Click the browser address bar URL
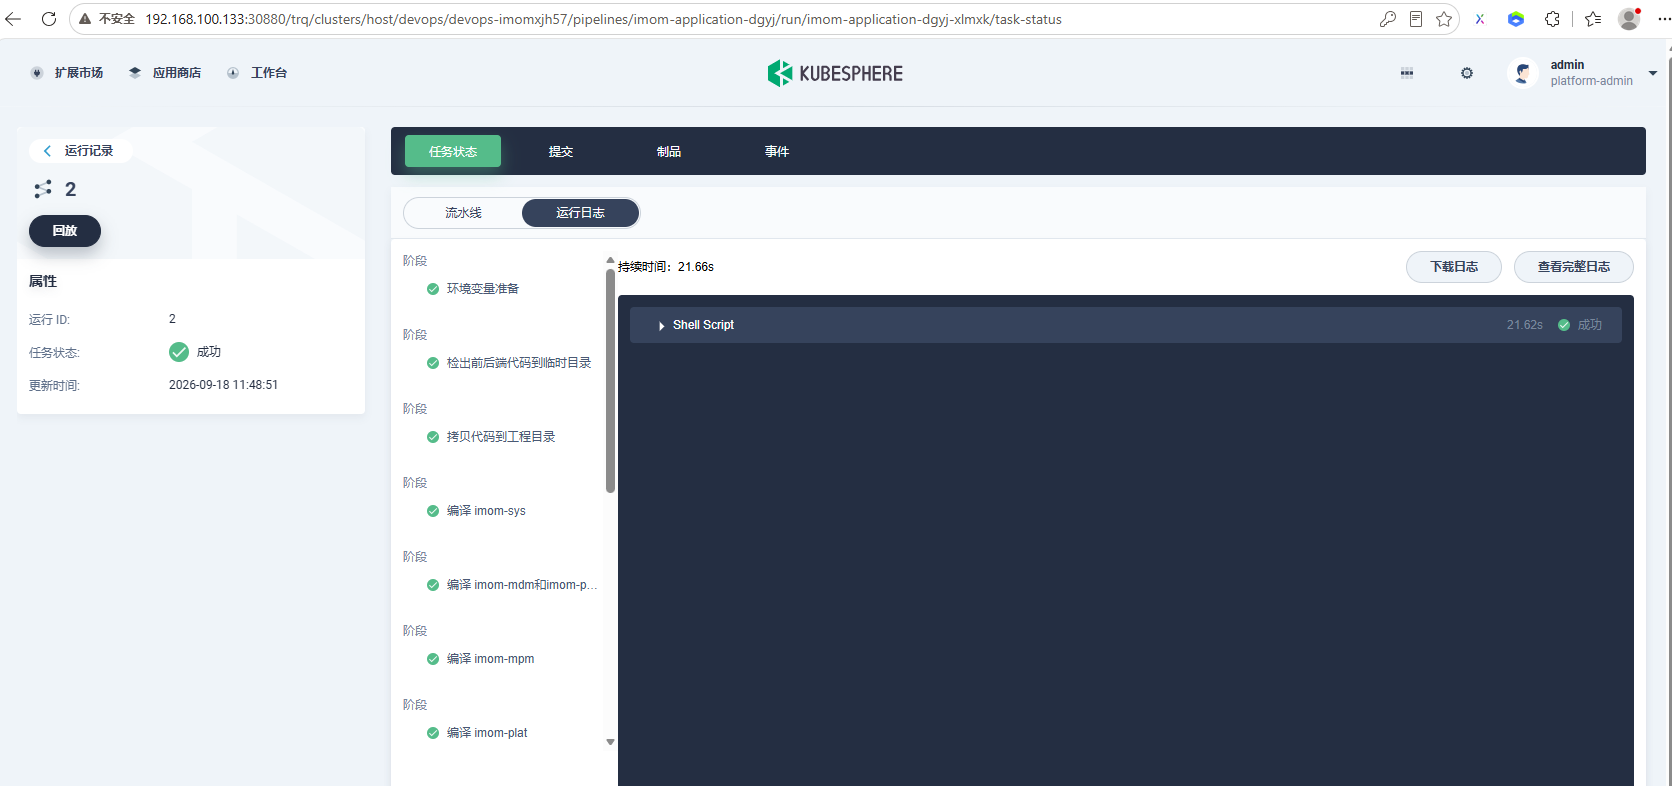This screenshot has width=1672, height=786. [x=604, y=19]
